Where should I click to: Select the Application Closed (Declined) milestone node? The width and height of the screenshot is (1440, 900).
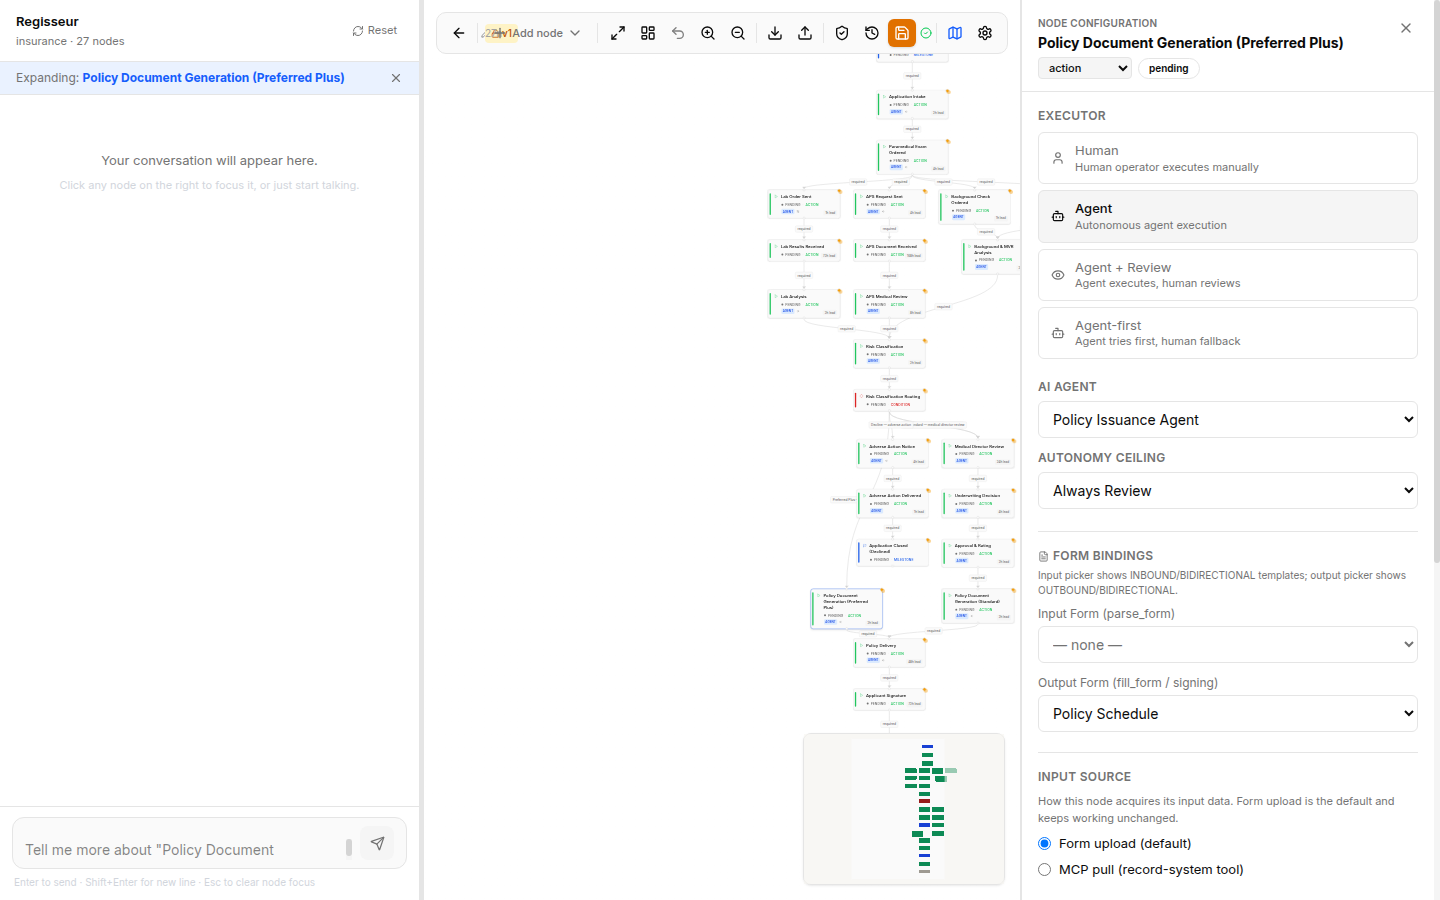click(x=893, y=553)
